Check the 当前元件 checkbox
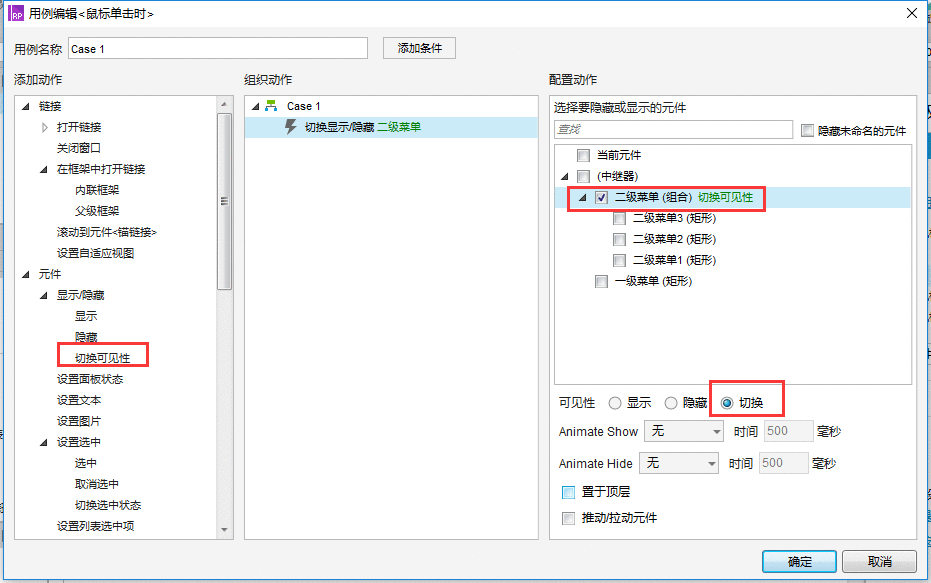The image size is (931, 583). [x=583, y=156]
